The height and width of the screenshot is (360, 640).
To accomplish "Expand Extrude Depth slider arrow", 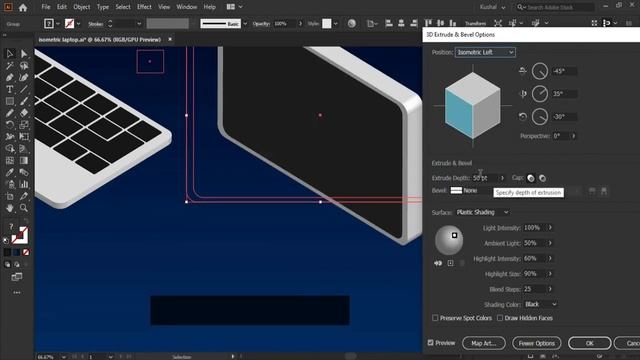I will point(502,178).
